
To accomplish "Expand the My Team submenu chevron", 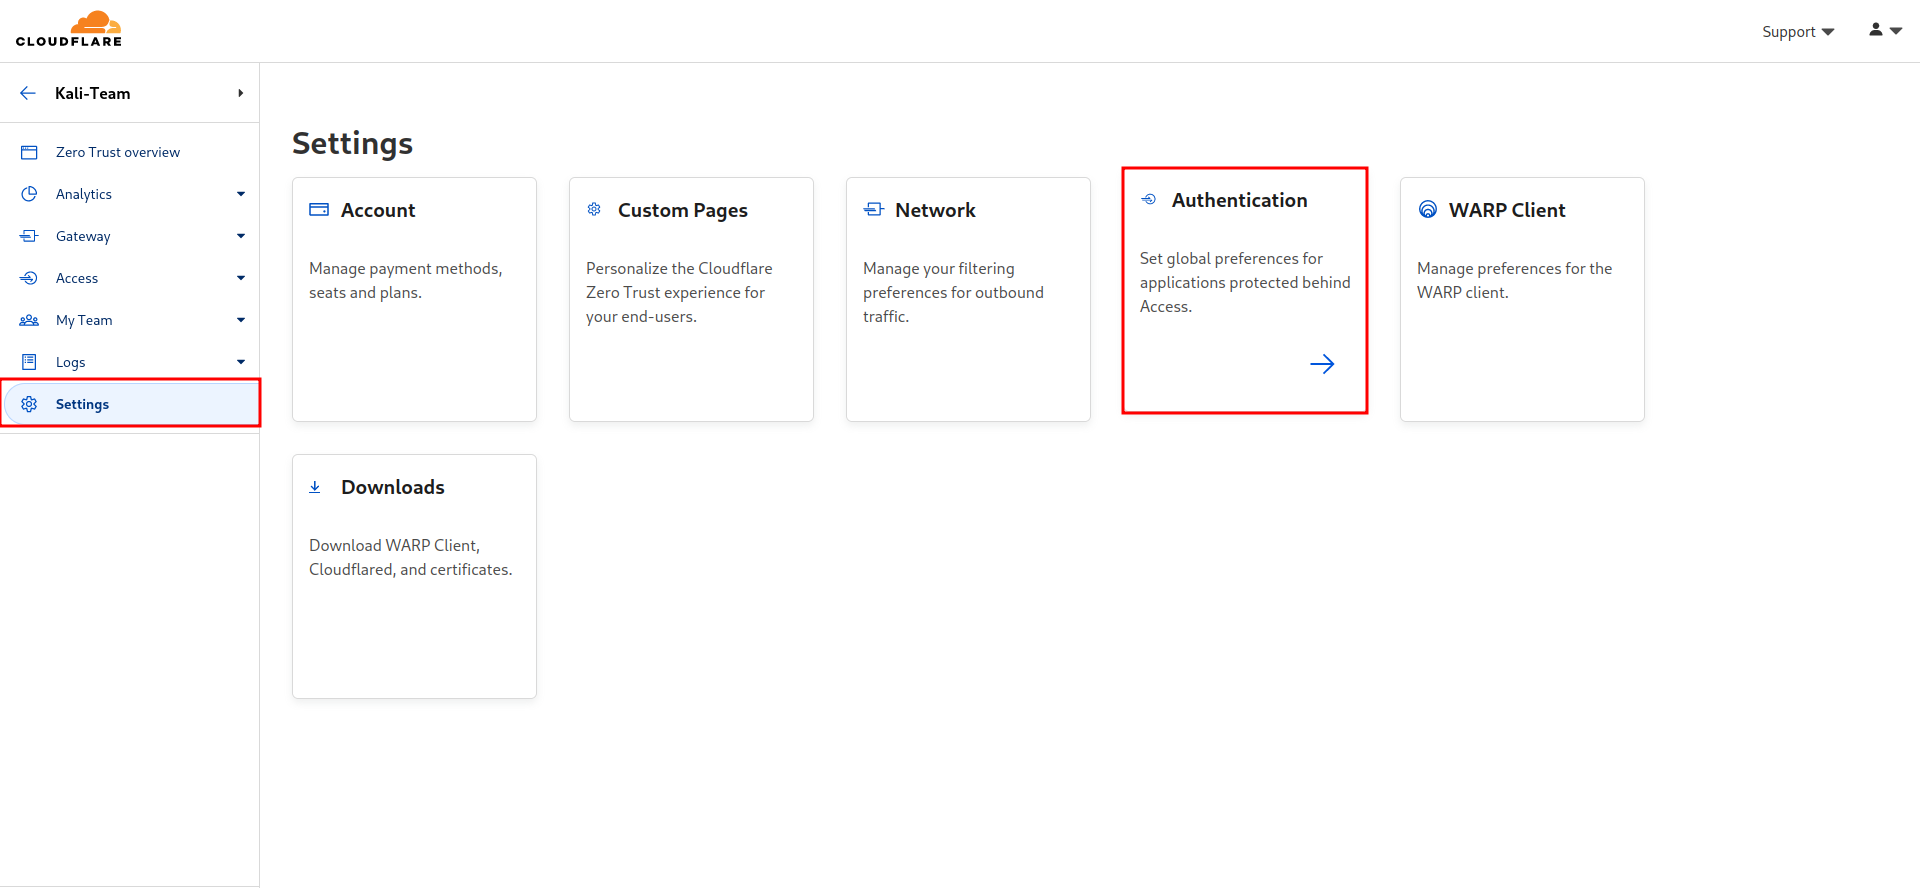I will (x=241, y=320).
